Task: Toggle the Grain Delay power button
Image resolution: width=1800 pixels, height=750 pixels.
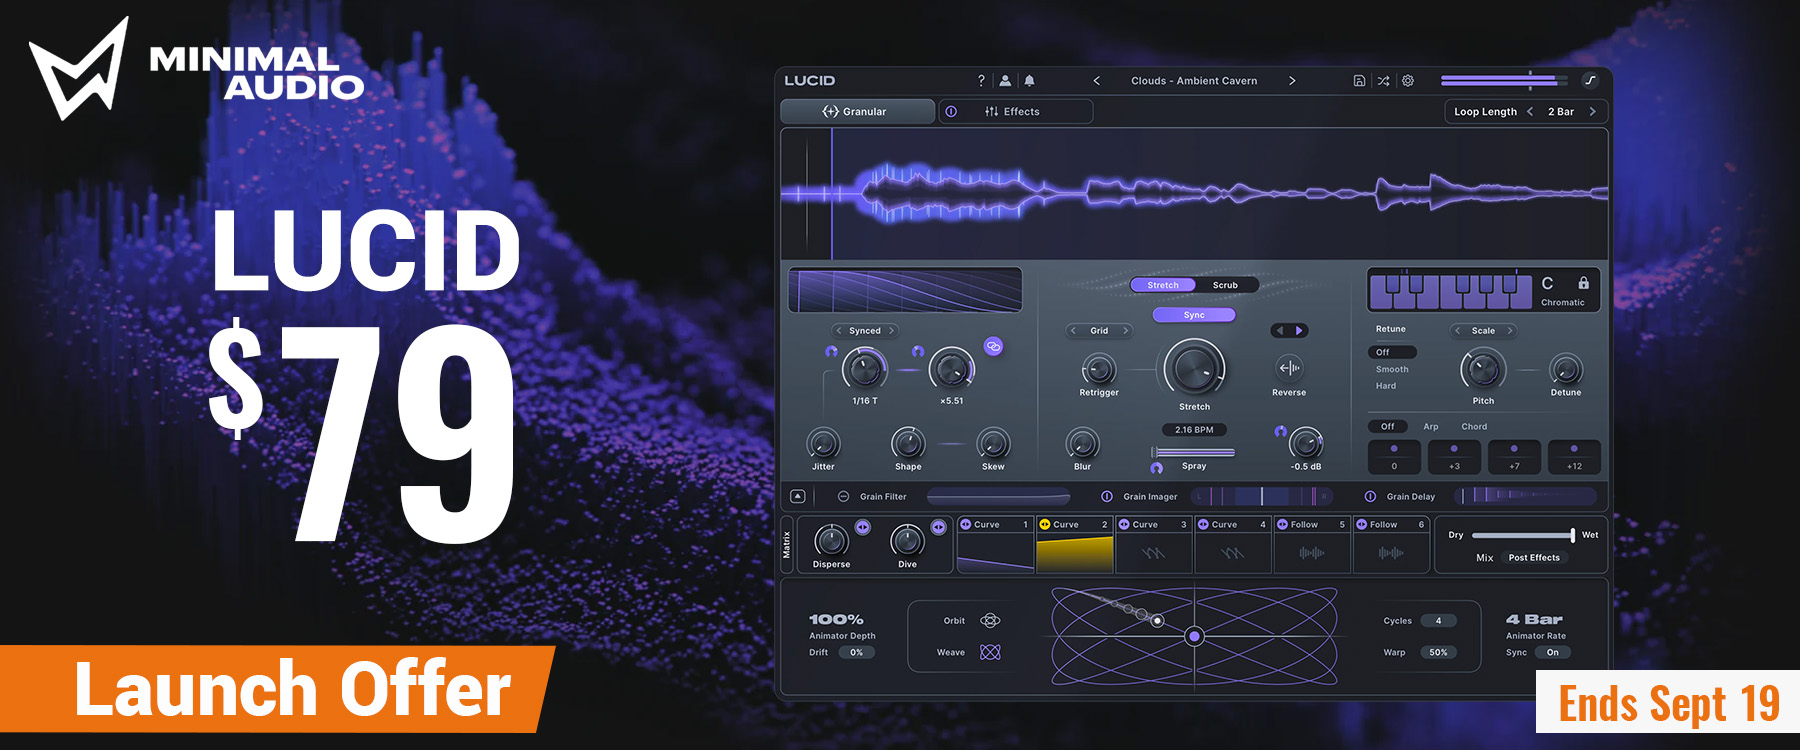Action: pos(1370,496)
